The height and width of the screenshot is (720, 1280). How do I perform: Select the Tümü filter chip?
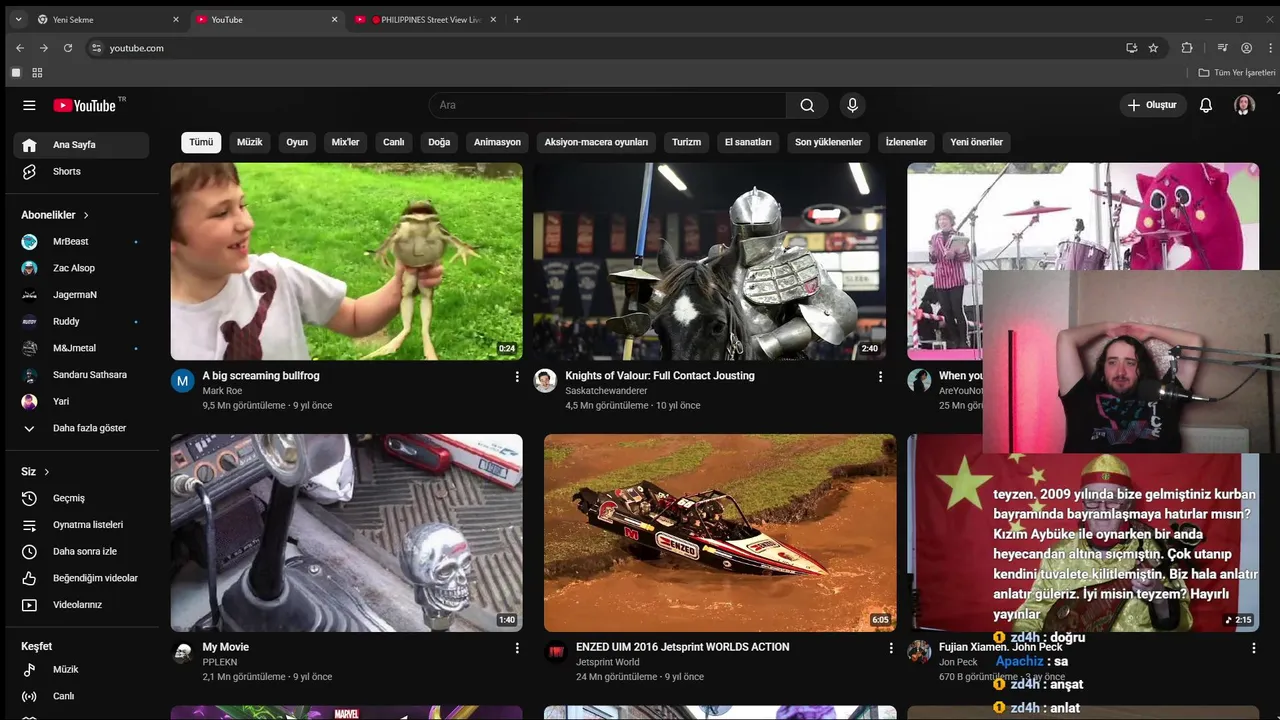(x=201, y=142)
